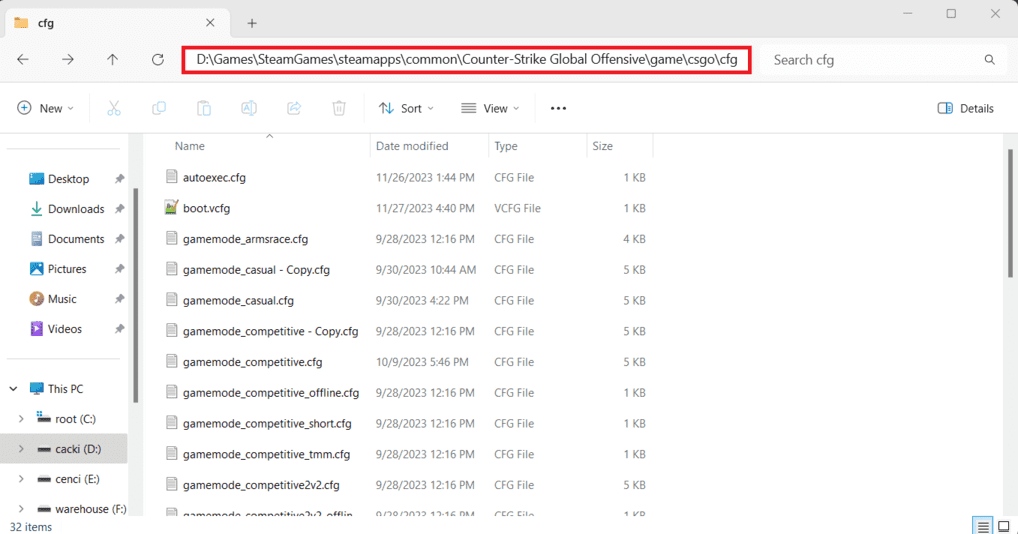Click the address bar path field

click(467, 60)
